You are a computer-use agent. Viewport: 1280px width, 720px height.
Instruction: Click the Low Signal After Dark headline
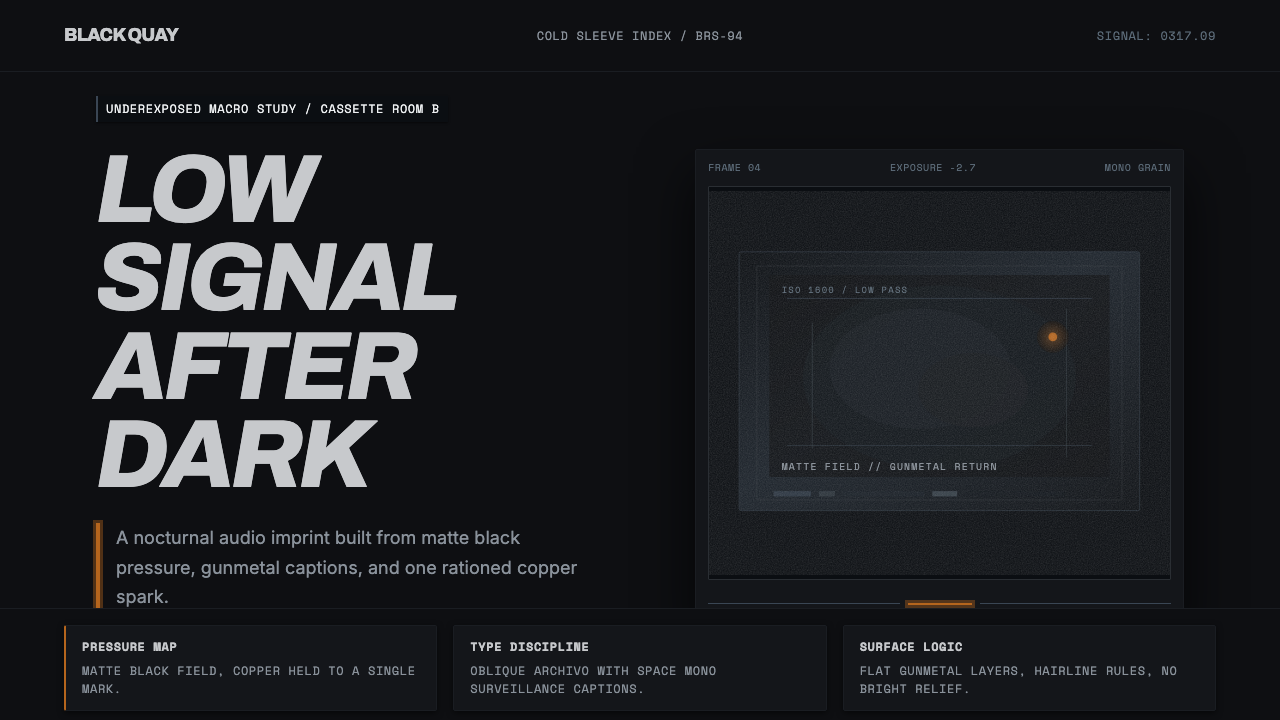point(277,320)
